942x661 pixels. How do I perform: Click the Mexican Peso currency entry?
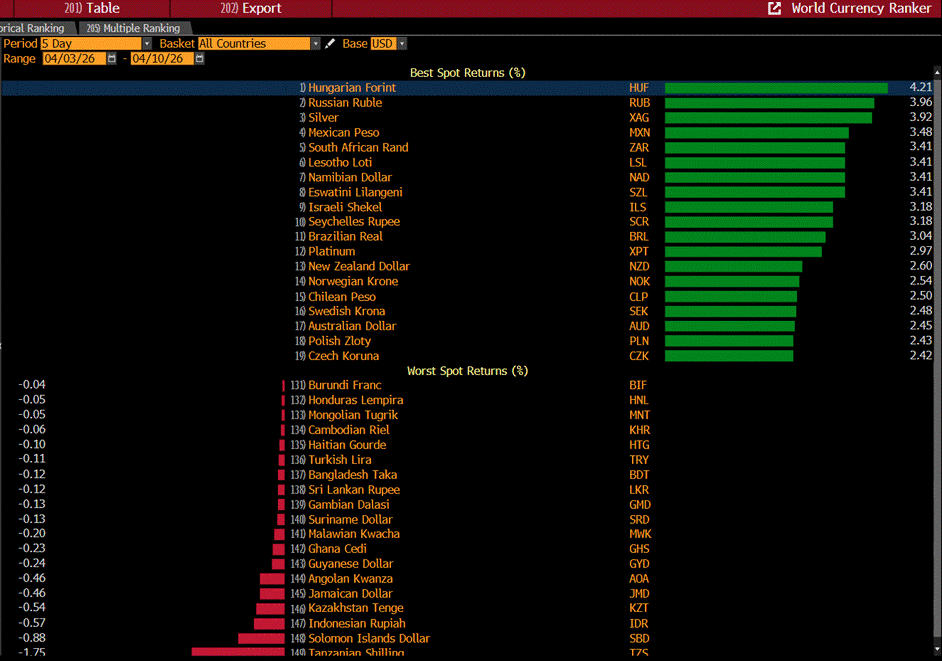(x=343, y=133)
